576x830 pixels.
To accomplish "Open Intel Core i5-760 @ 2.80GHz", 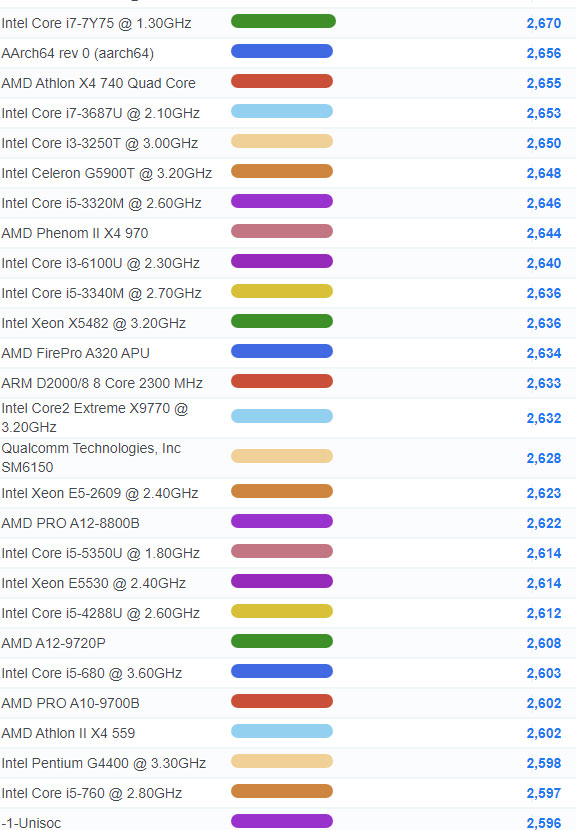I will point(92,793).
